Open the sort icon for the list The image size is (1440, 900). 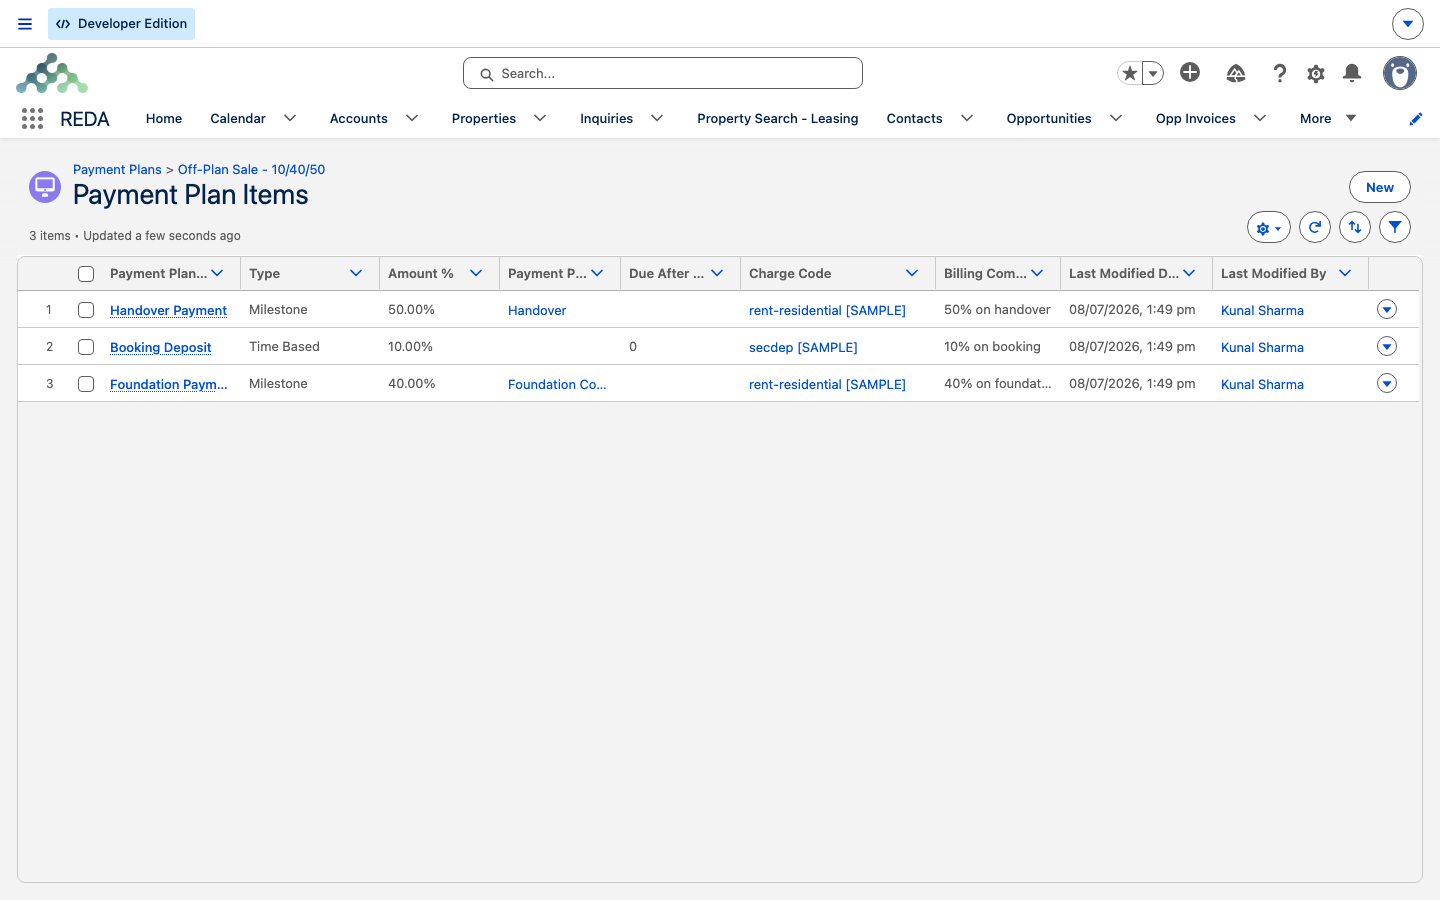(x=1355, y=227)
